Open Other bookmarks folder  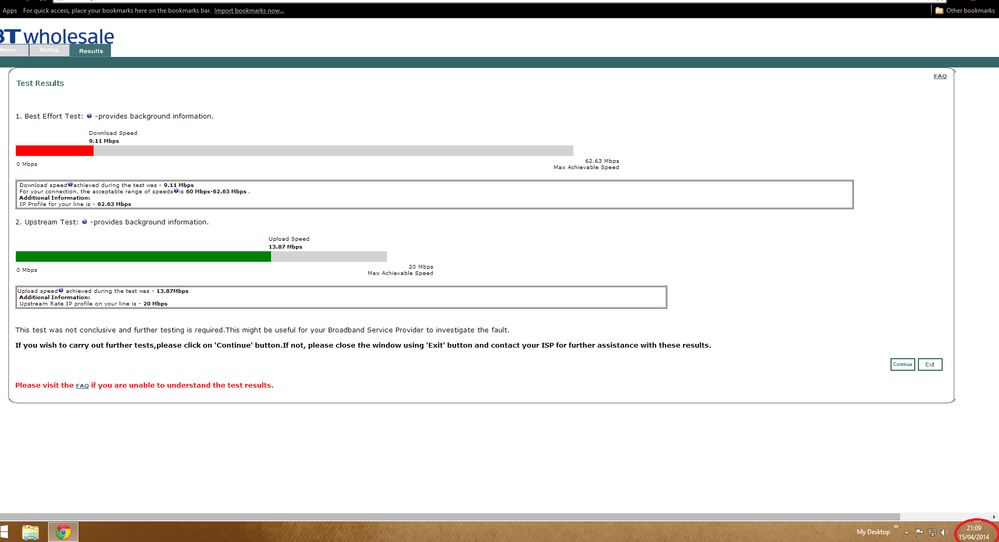click(965, 10)
